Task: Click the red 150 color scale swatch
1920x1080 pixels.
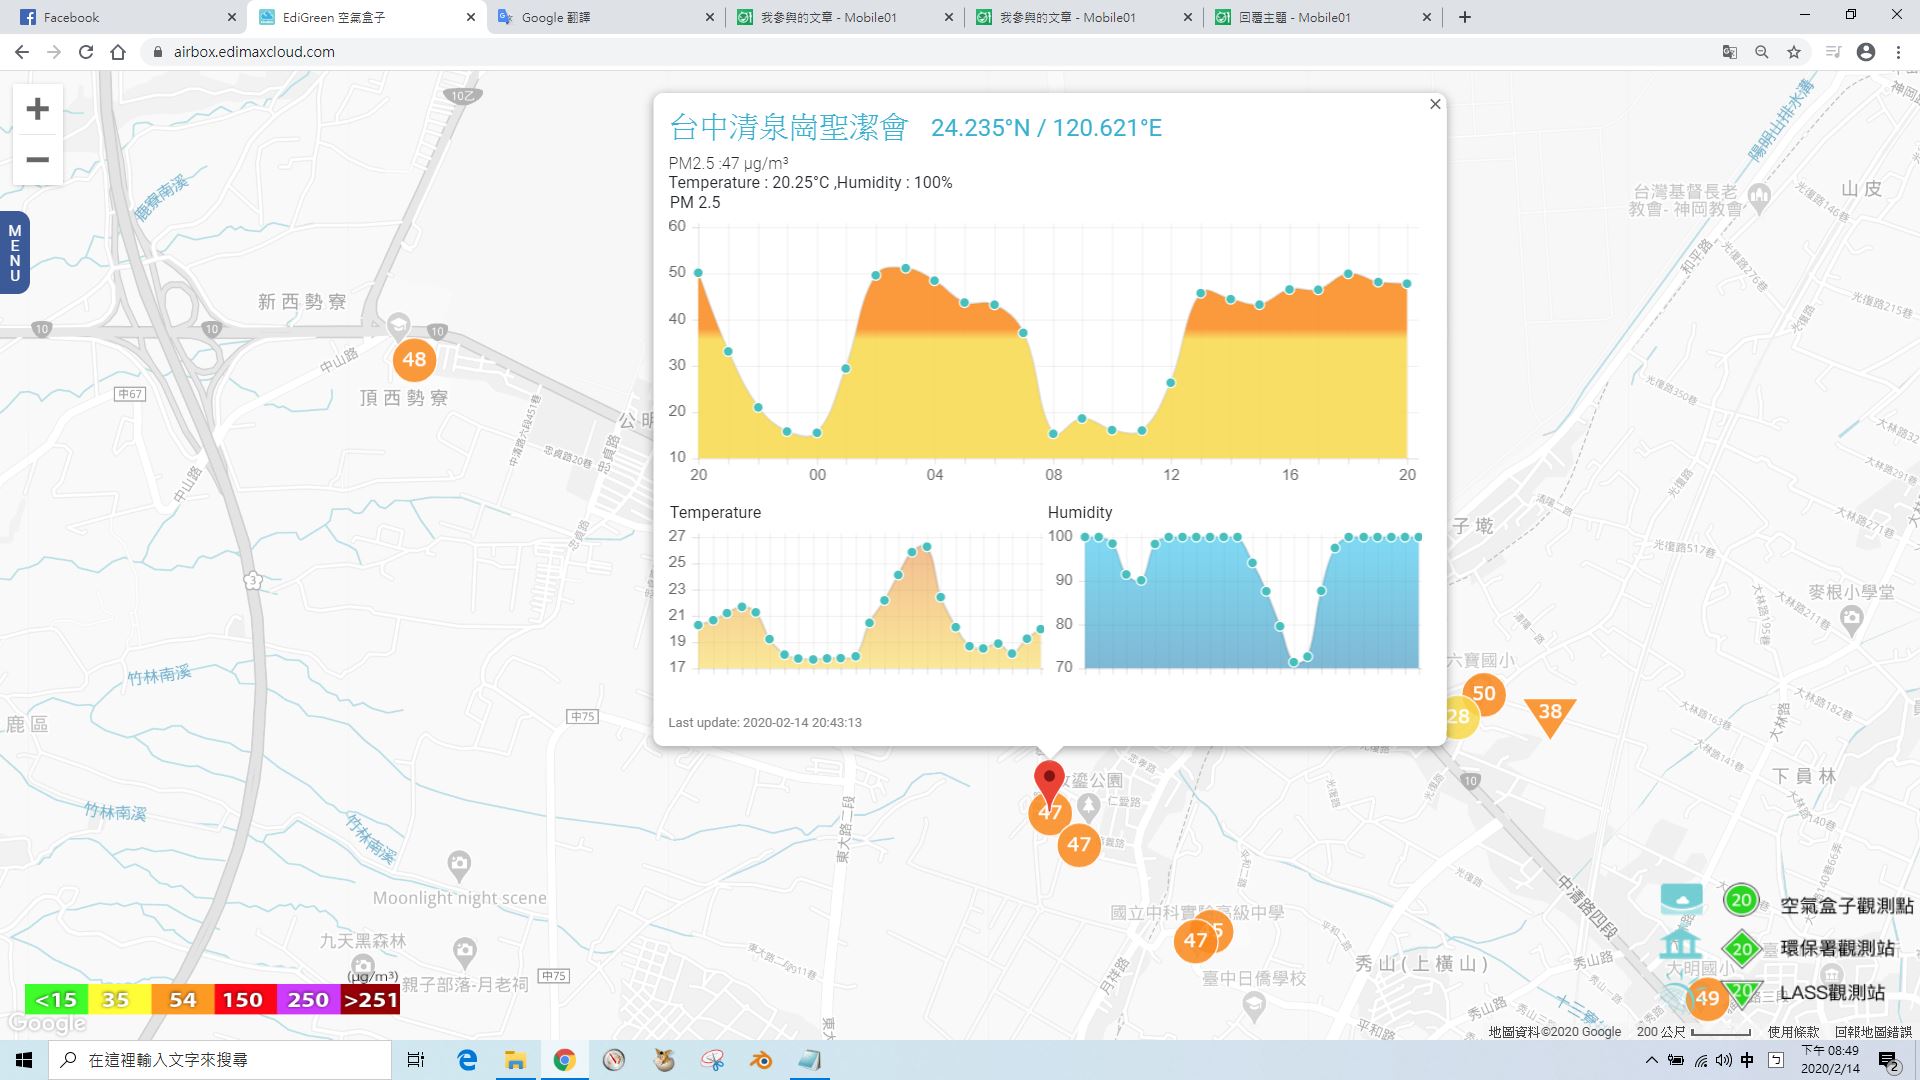Action: click(x=243, y=1000)
